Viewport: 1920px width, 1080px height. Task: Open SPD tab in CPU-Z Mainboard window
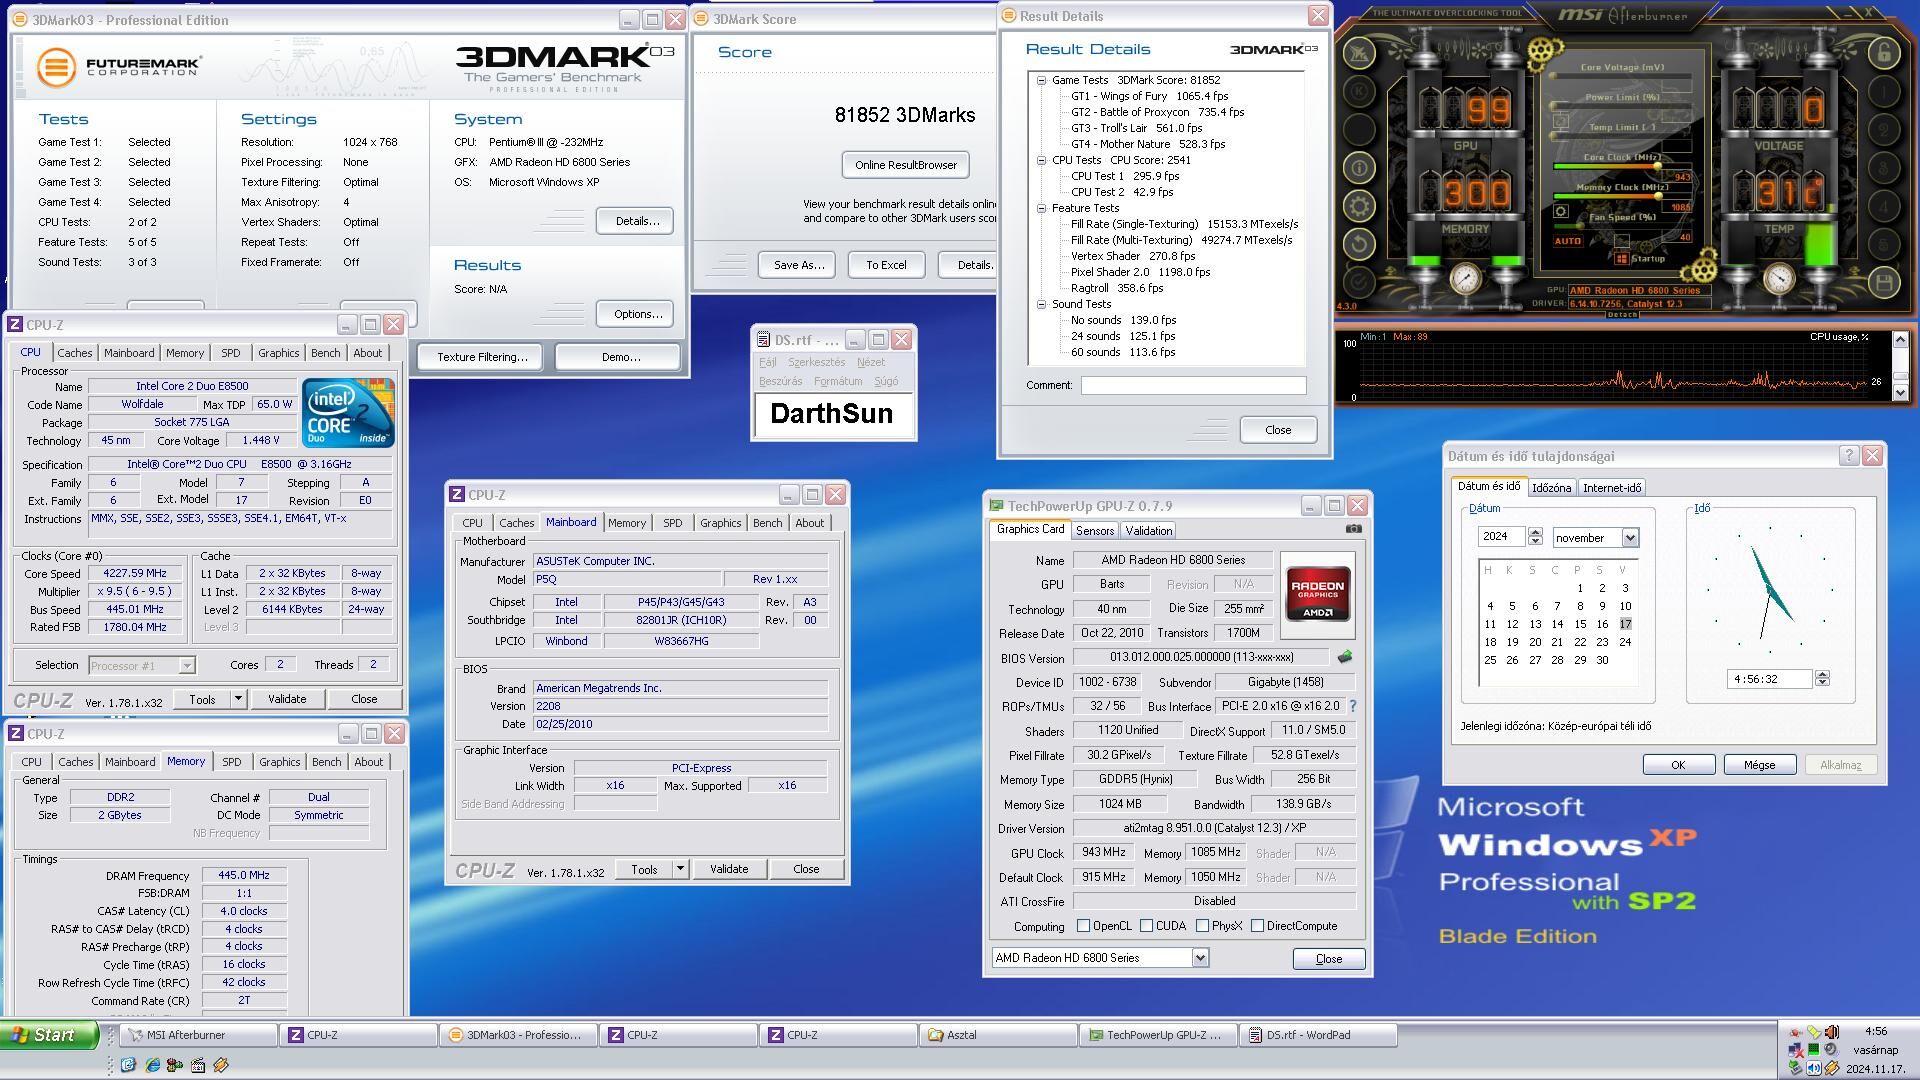click(x=672, y=523)
